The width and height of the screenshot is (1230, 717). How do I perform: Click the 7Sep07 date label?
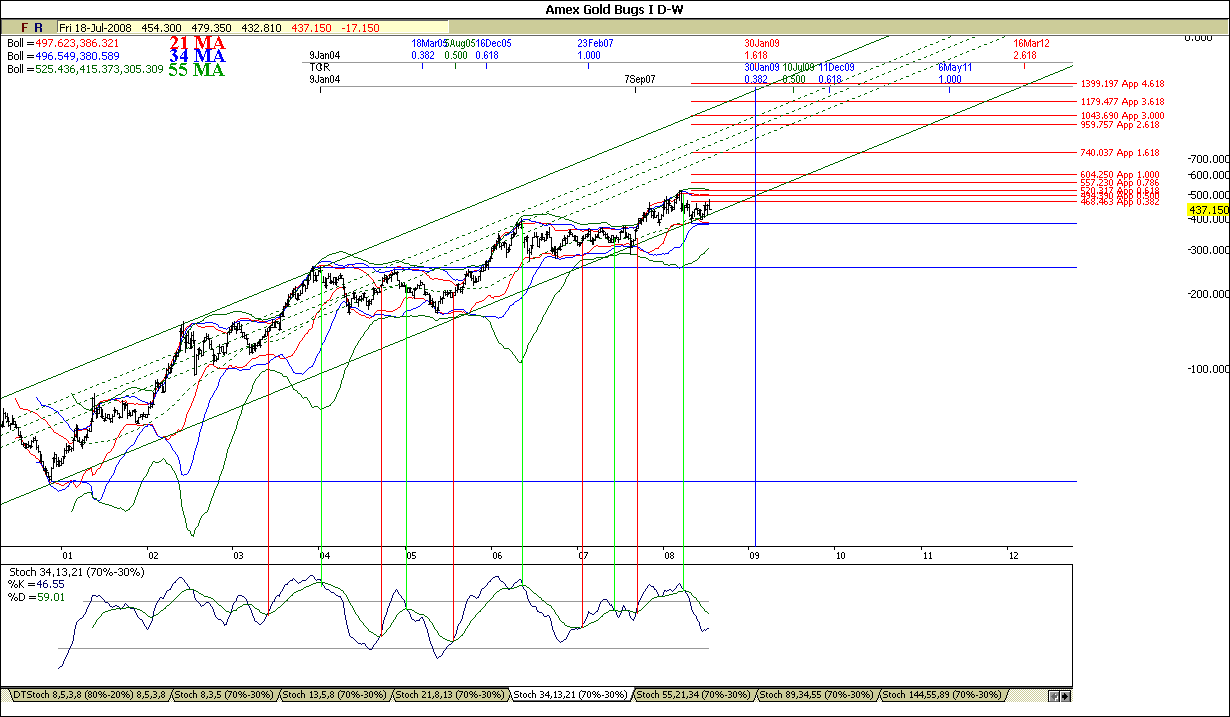(640, 78)
